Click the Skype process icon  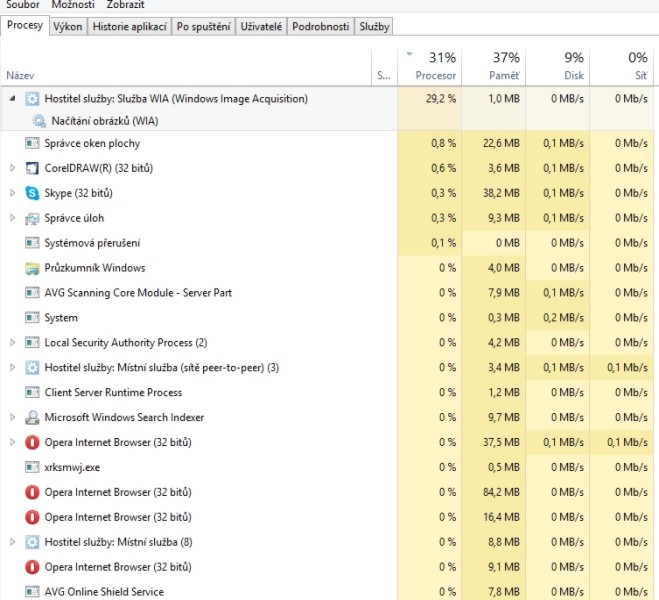[x=32, y=193]
